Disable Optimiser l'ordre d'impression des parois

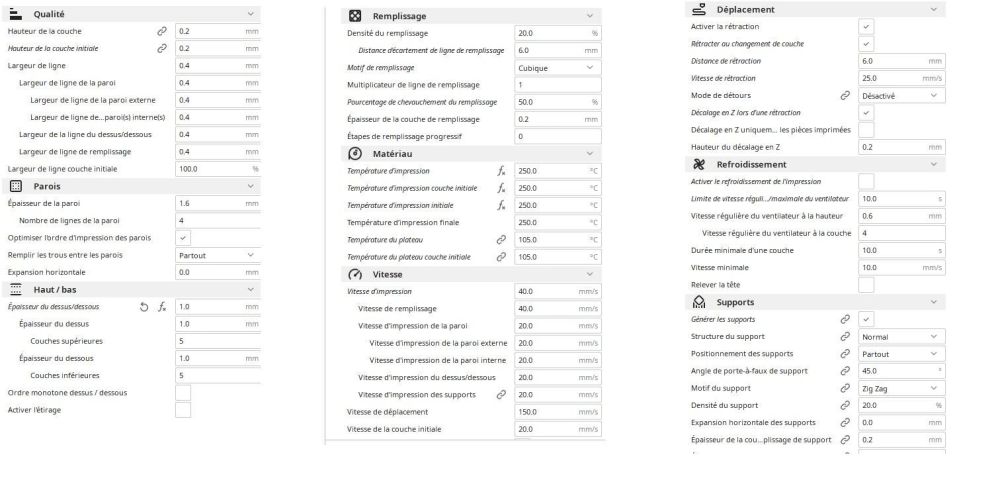(x=183, y=238)
